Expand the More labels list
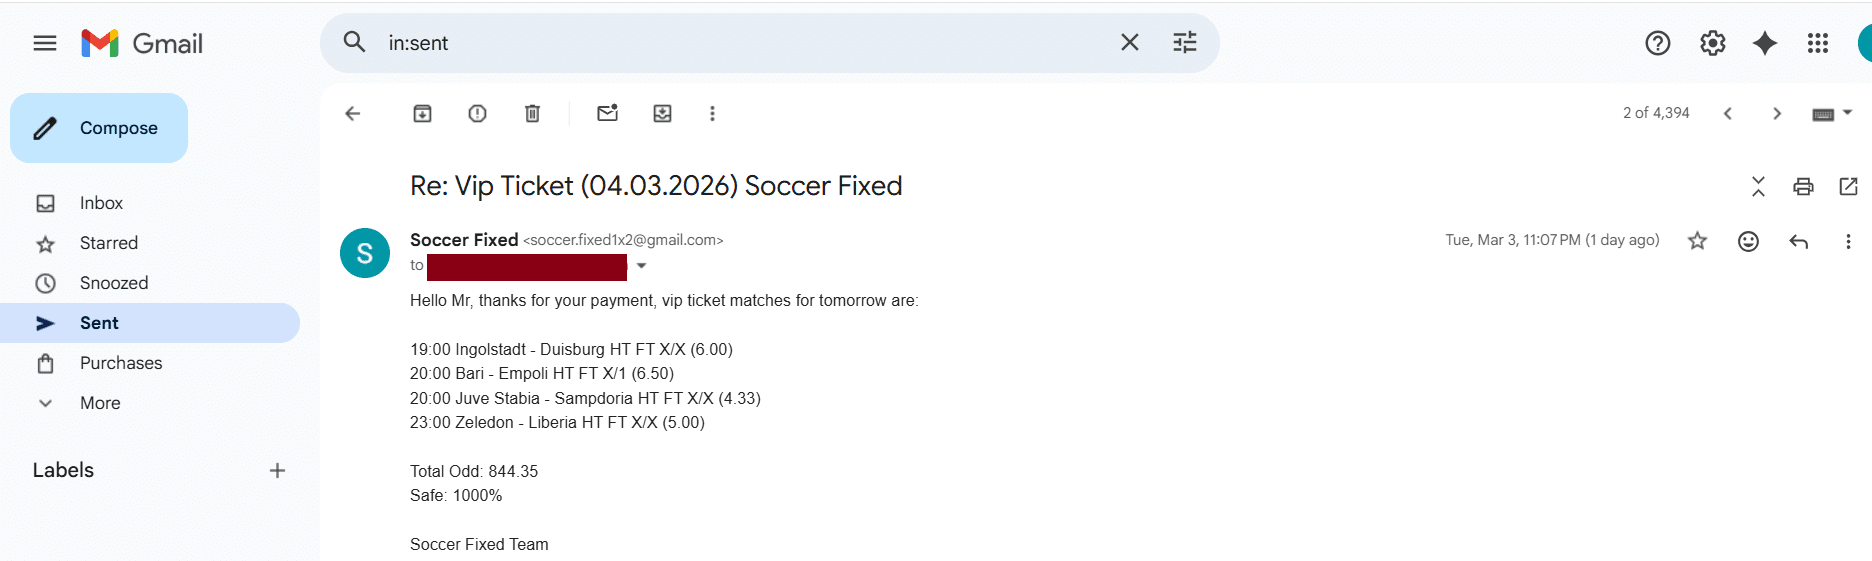The height and width of the screenshot is (561, 1872). 100,403
